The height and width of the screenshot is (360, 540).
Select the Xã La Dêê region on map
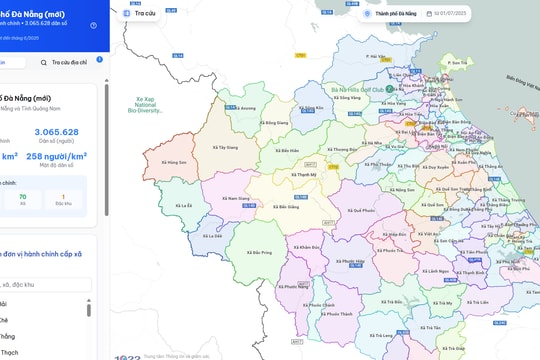tap(212, 236)
